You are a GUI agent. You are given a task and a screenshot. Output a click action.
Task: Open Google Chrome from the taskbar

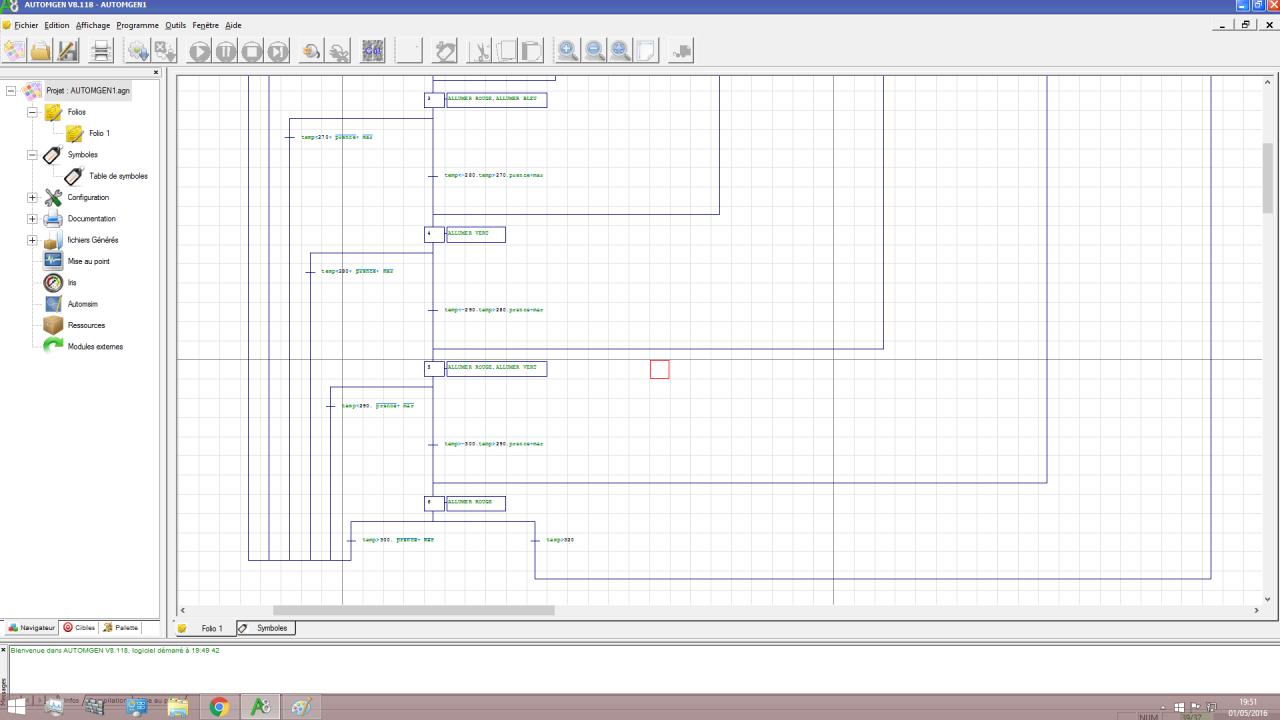(x=219, y=707)
